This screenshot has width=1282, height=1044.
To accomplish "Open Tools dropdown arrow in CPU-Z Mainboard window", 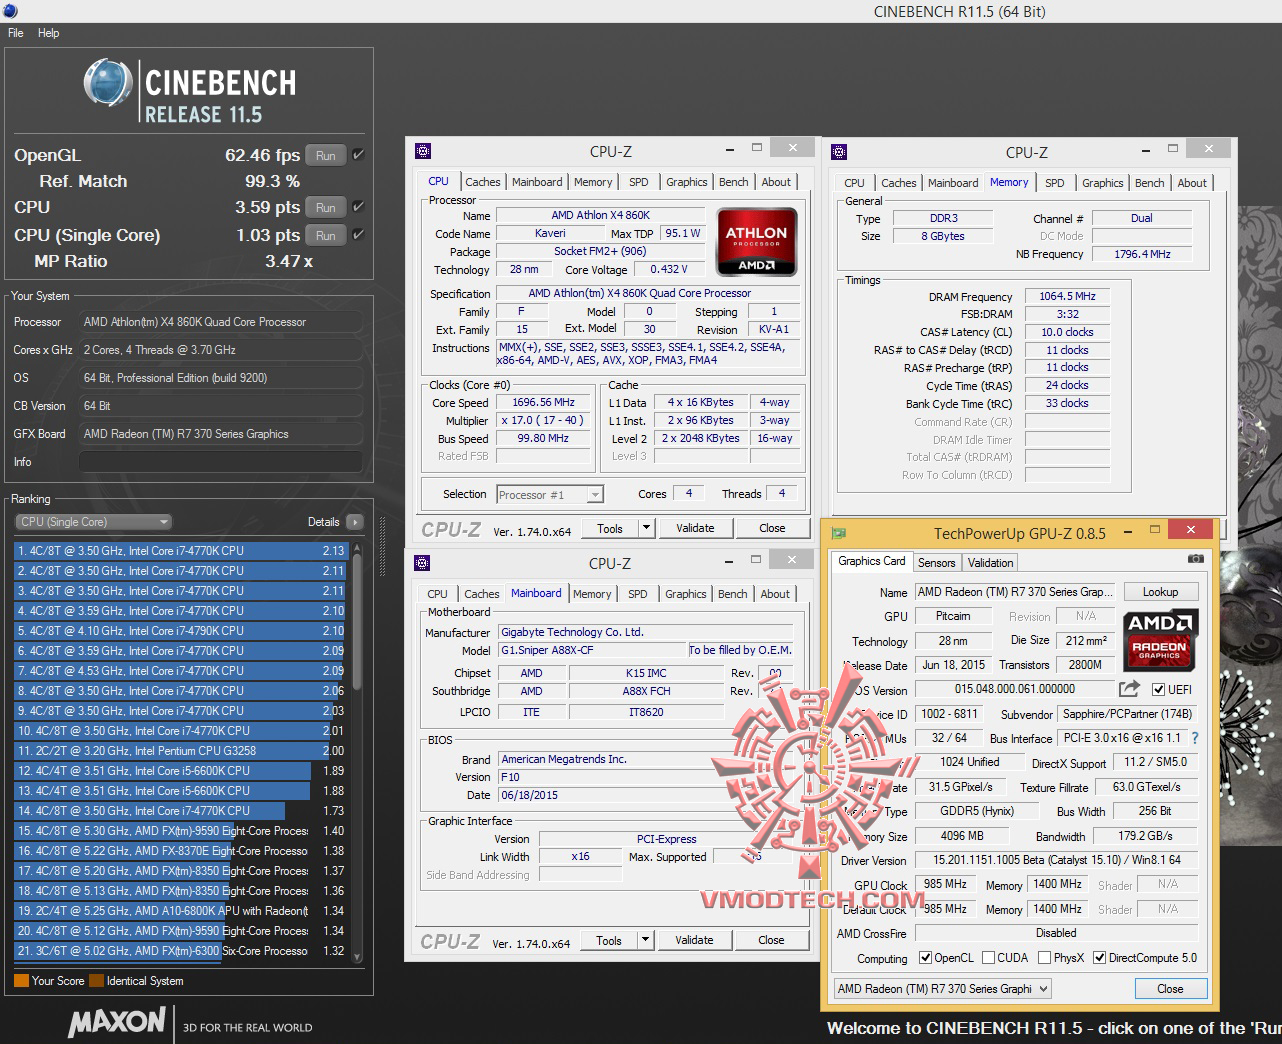I will click(x=645, y=940).
